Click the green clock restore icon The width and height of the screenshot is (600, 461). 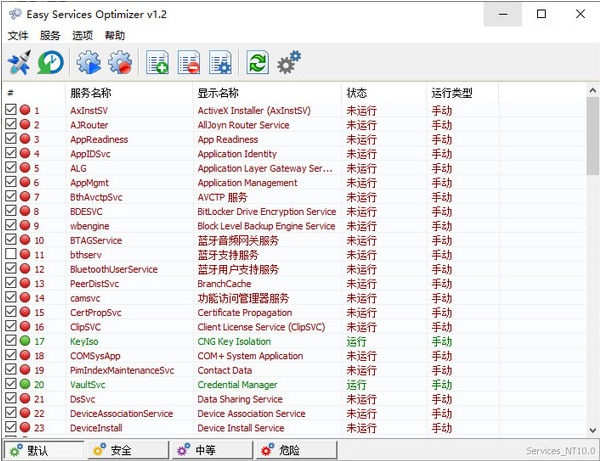point(50,63)
